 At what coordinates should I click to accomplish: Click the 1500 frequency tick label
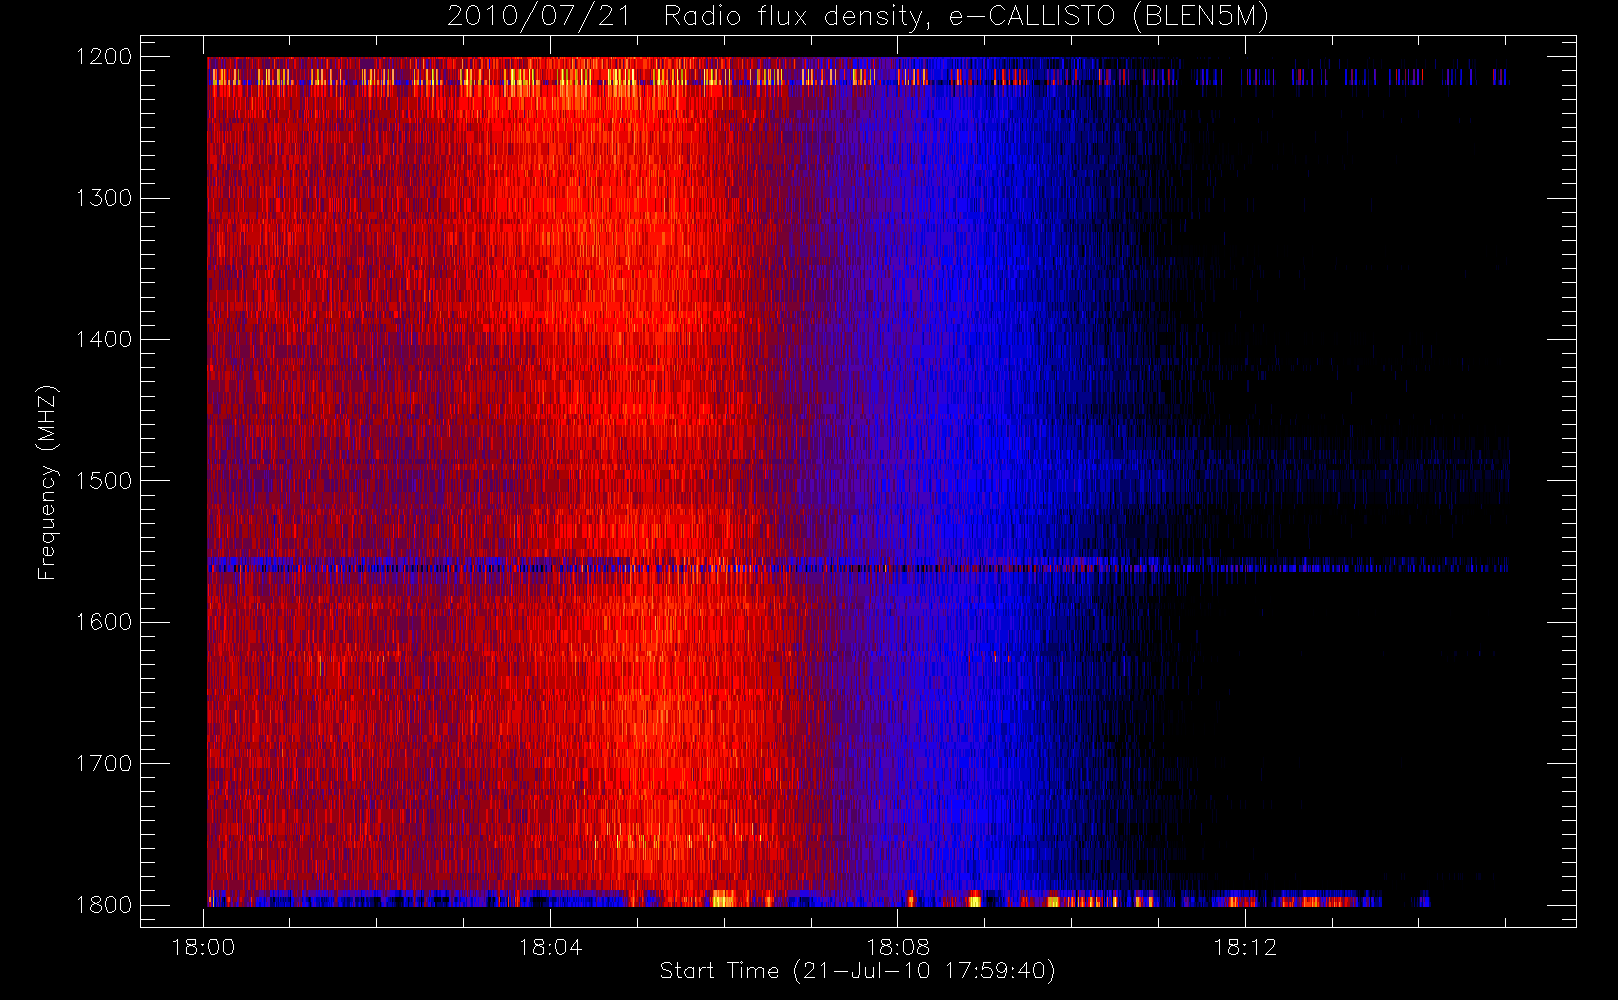pos(104,481)
